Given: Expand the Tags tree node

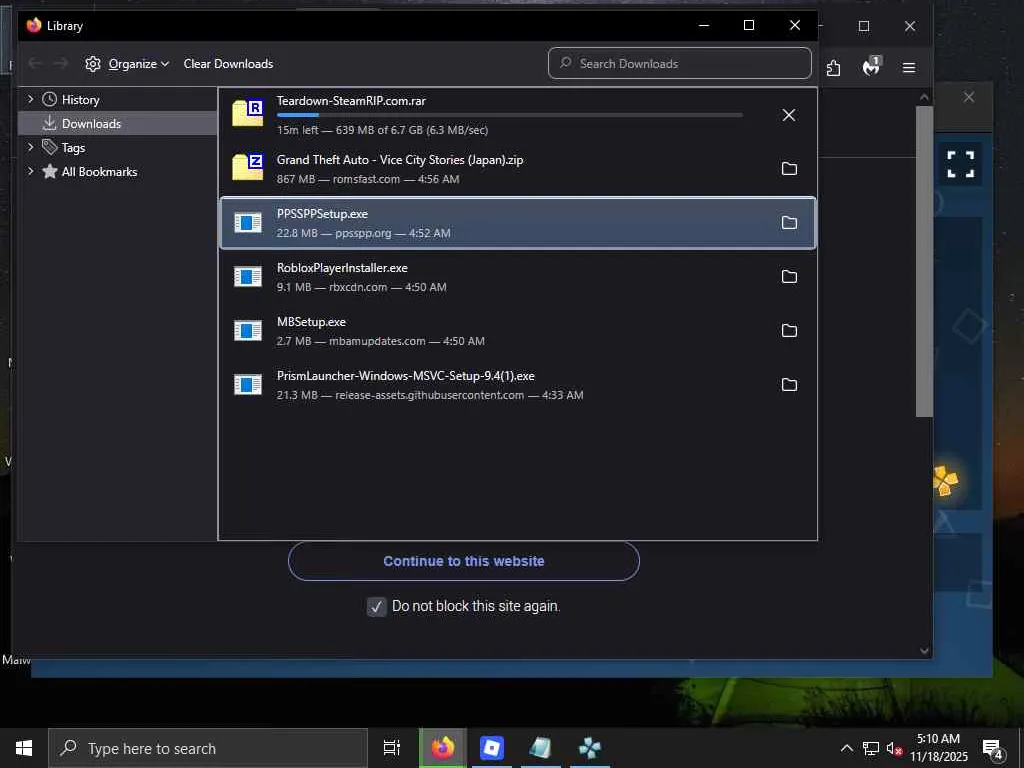Looking at the screenshot, I should [30, 148].
